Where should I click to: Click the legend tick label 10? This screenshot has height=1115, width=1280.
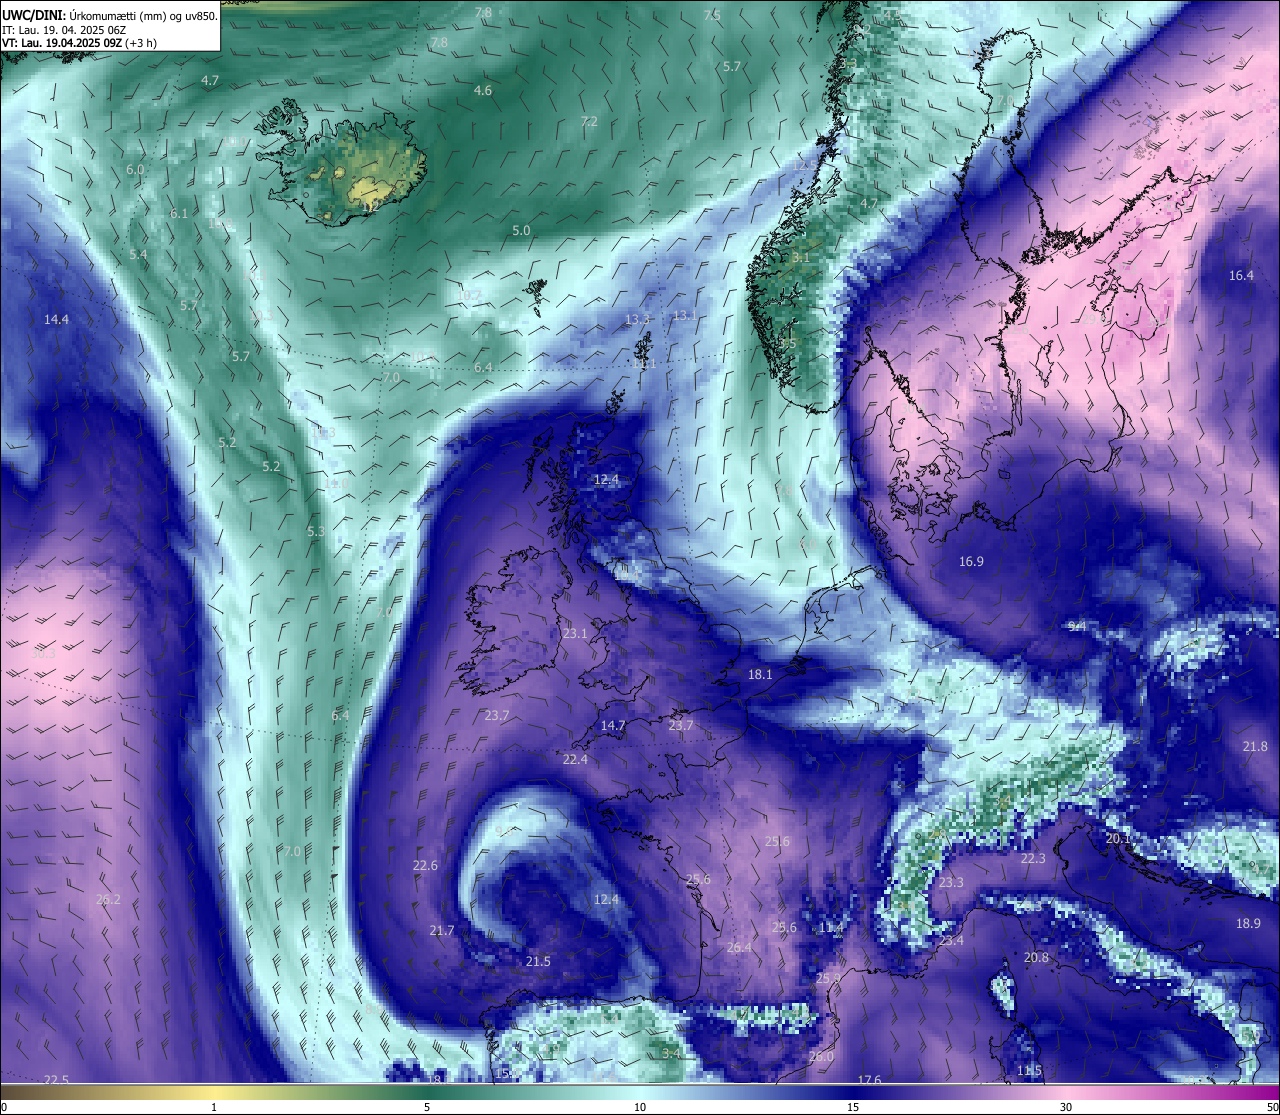pos(640,1107)
